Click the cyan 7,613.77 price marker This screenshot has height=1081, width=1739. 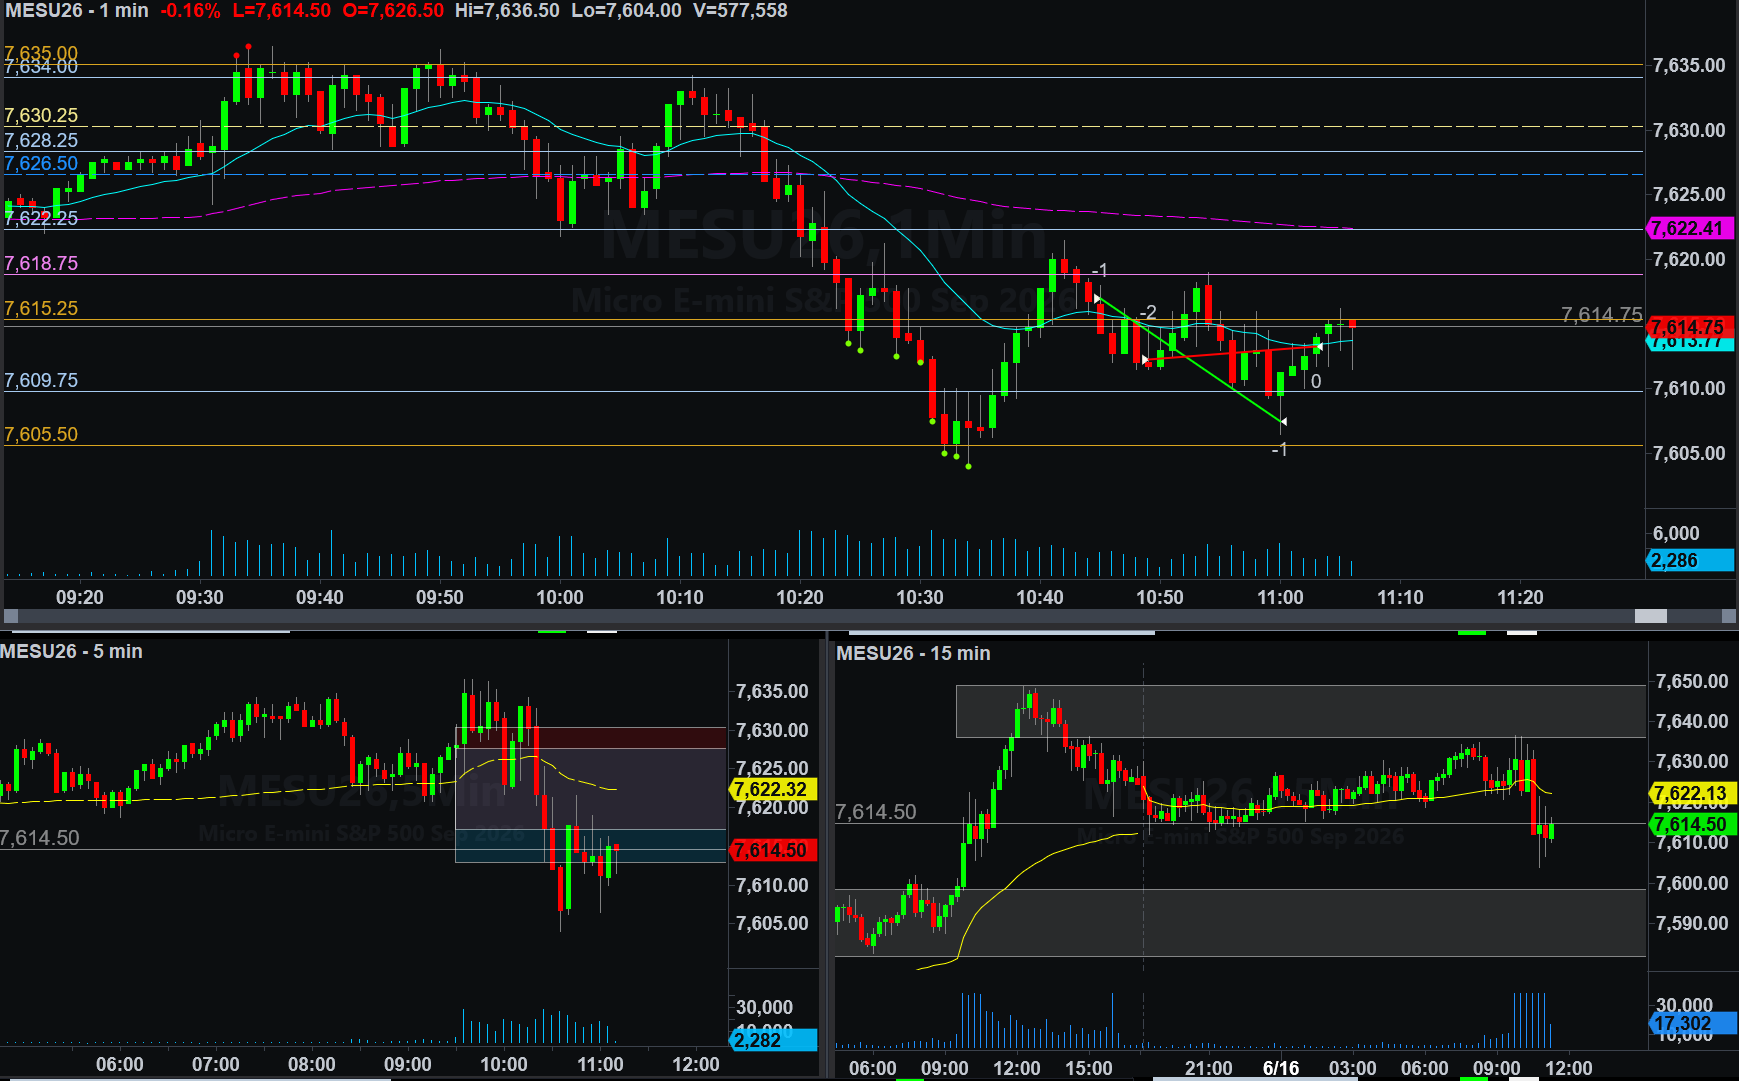click(x=1690, y=344)
